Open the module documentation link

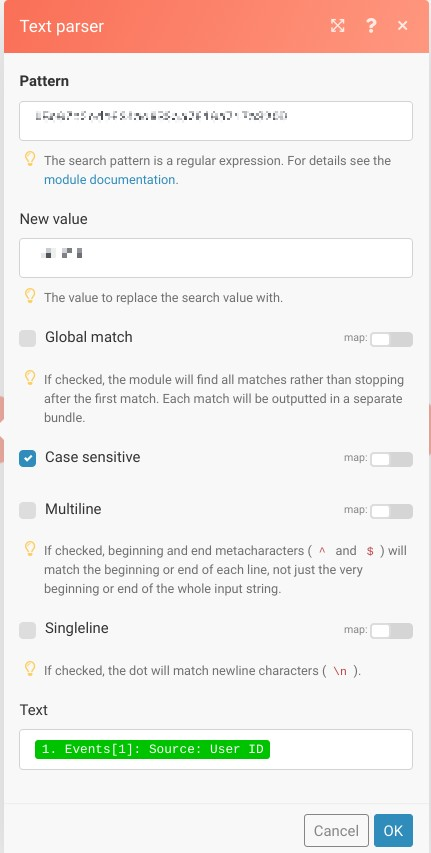tap(111, 180)
